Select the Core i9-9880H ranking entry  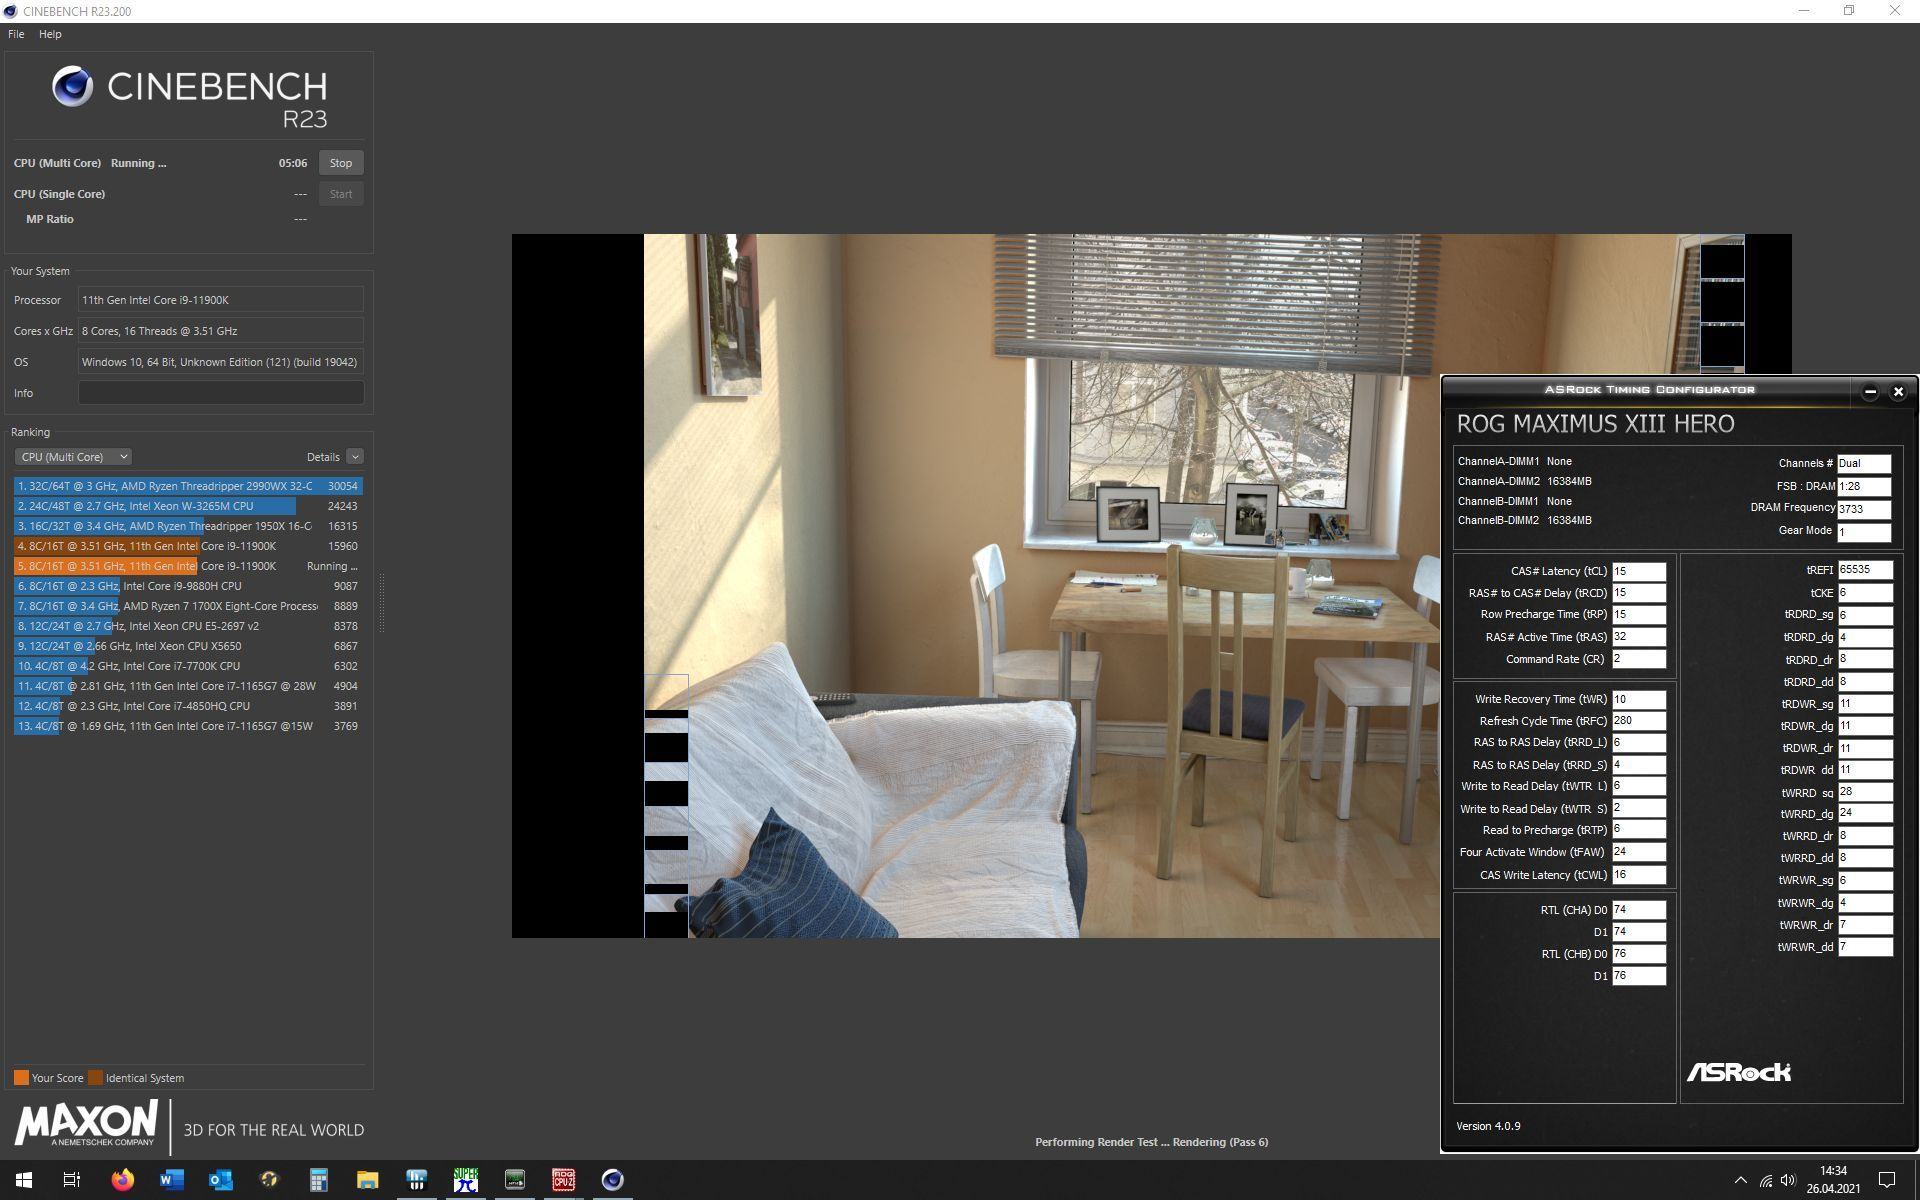click(188, 586)
